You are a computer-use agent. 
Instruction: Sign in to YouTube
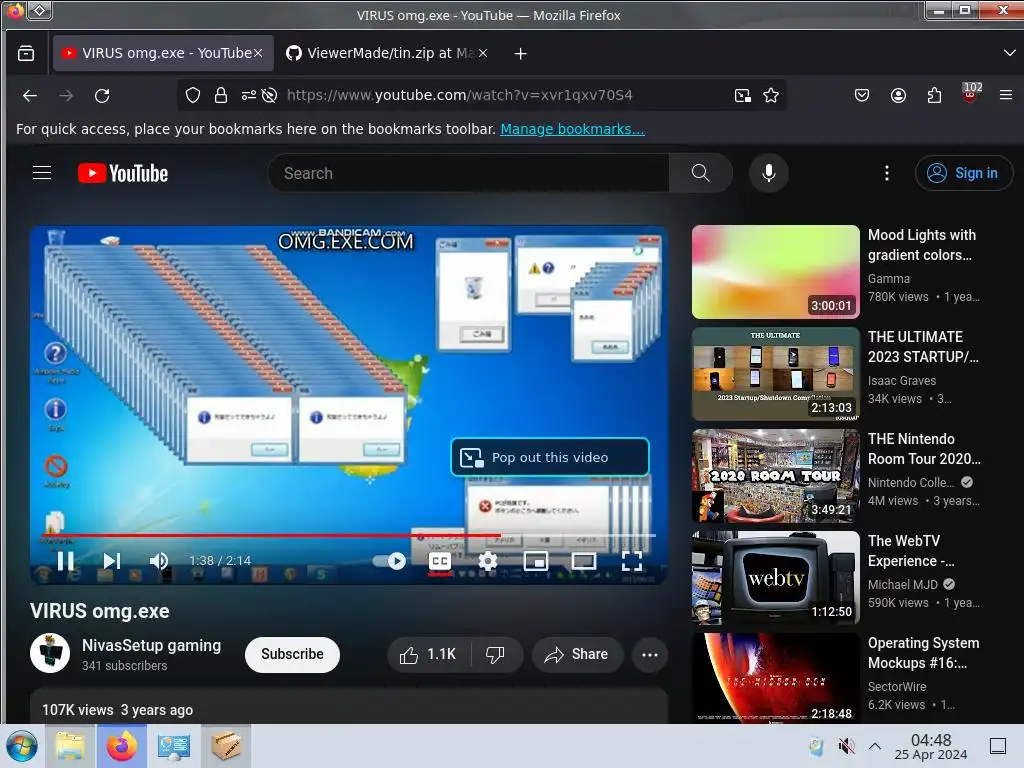964,173
